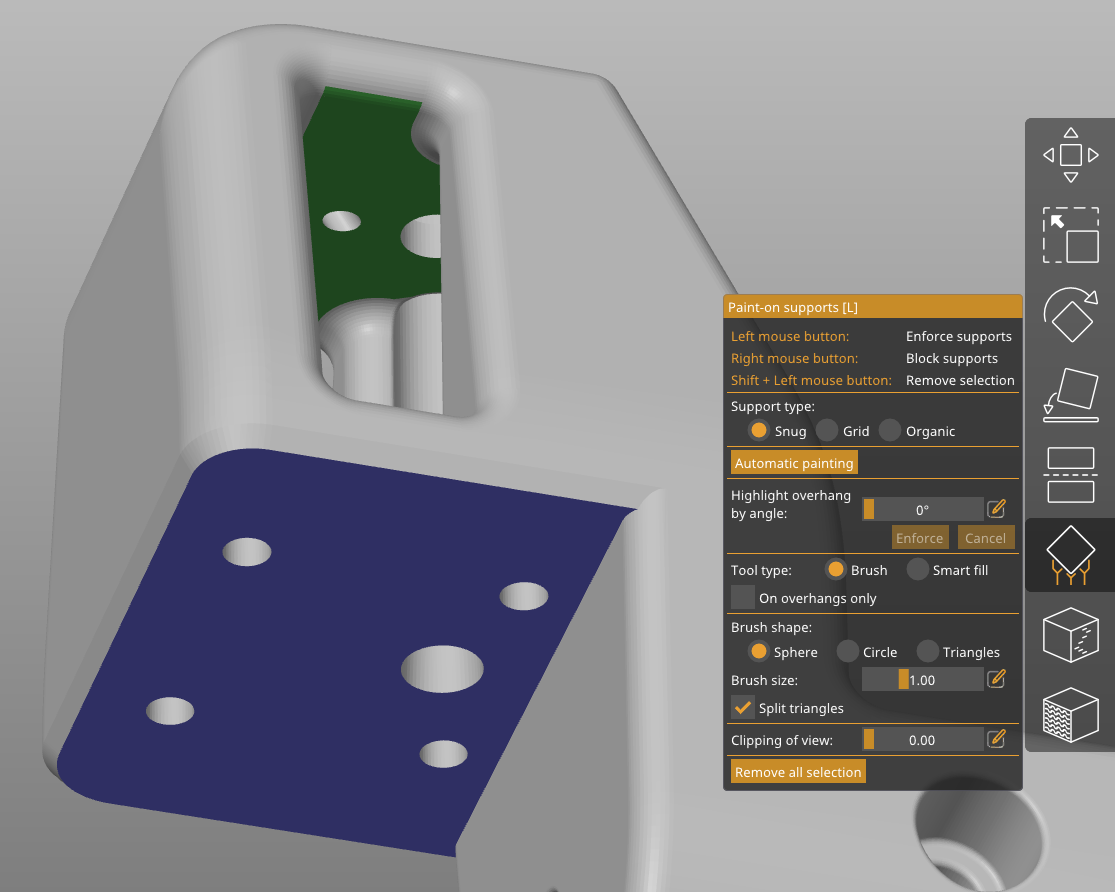Open the Place on face tool
1115x892 pixels.
point(1070,393)
